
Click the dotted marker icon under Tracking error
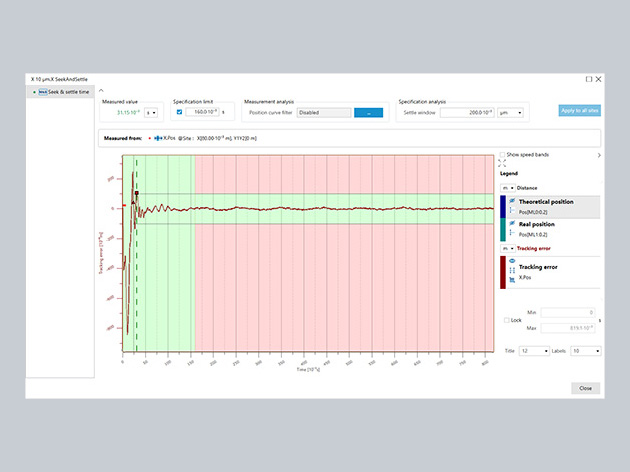pyautogui.click(x=512, y=269)
